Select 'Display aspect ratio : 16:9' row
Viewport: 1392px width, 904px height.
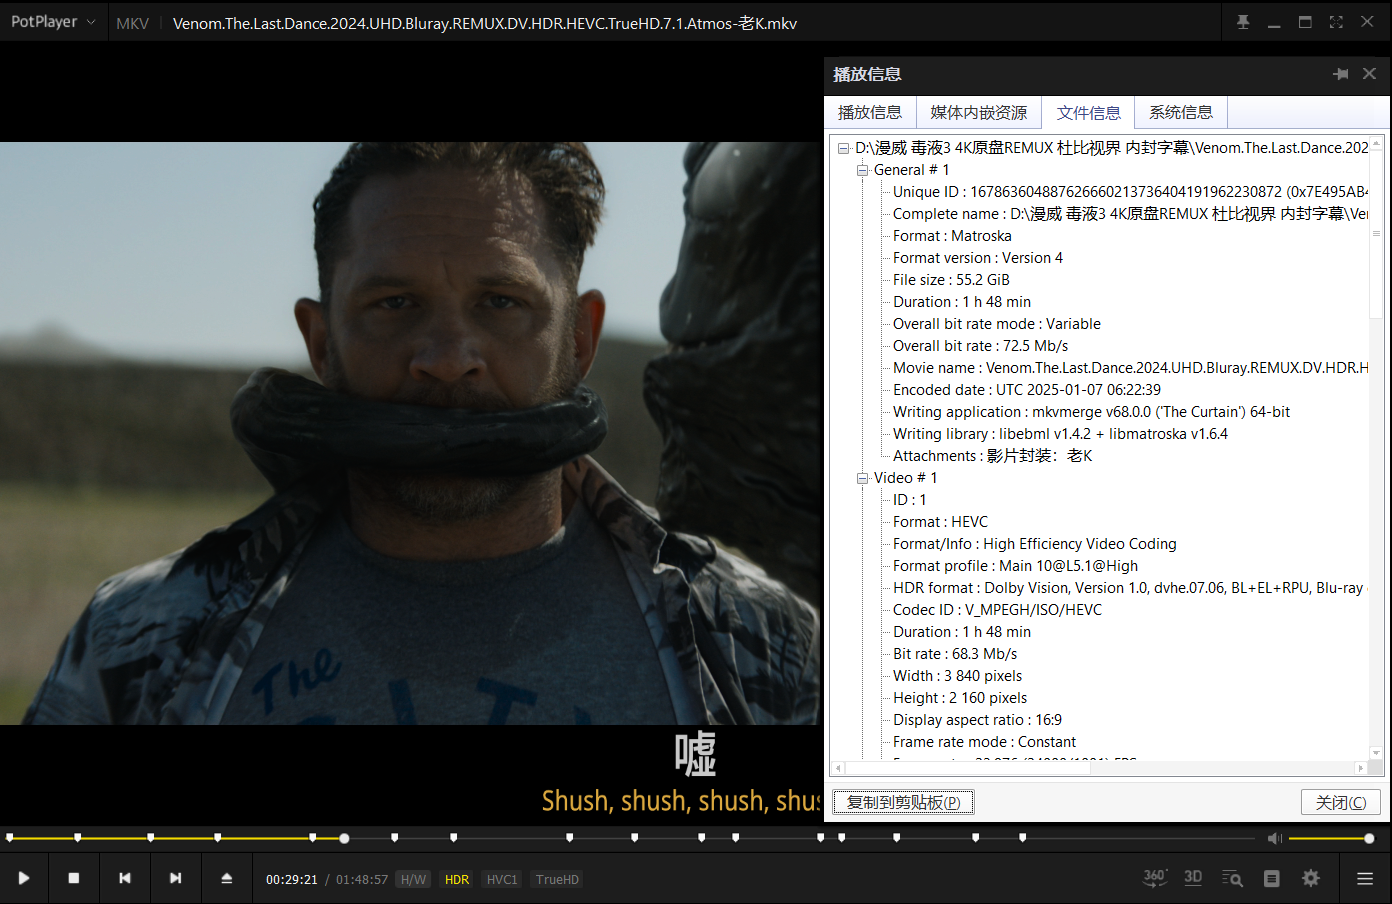977,720
